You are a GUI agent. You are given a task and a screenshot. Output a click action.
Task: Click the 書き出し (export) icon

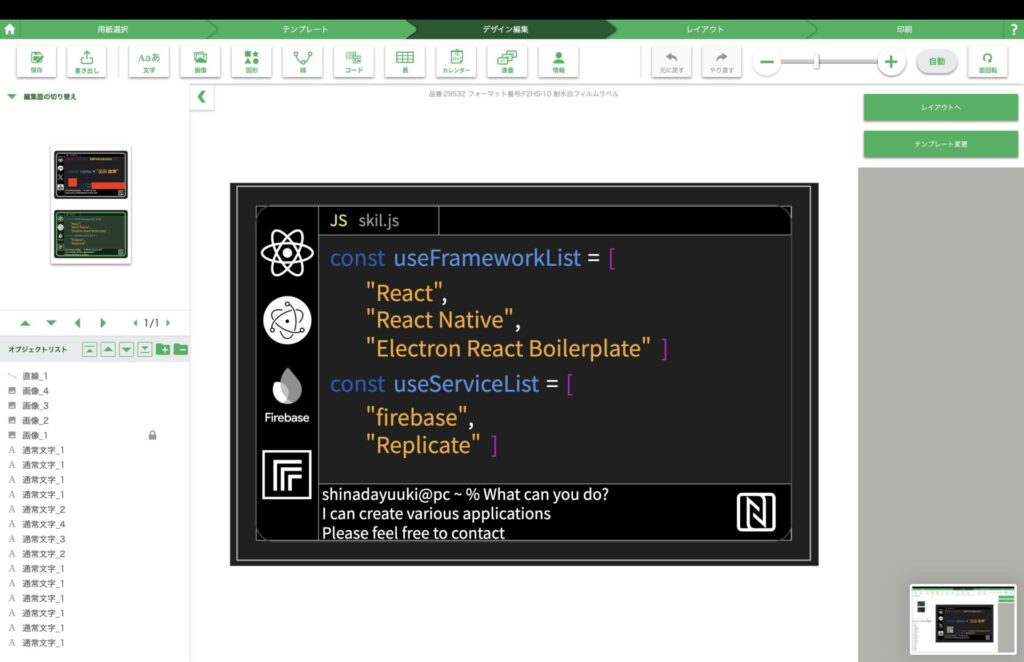(86, 62)
